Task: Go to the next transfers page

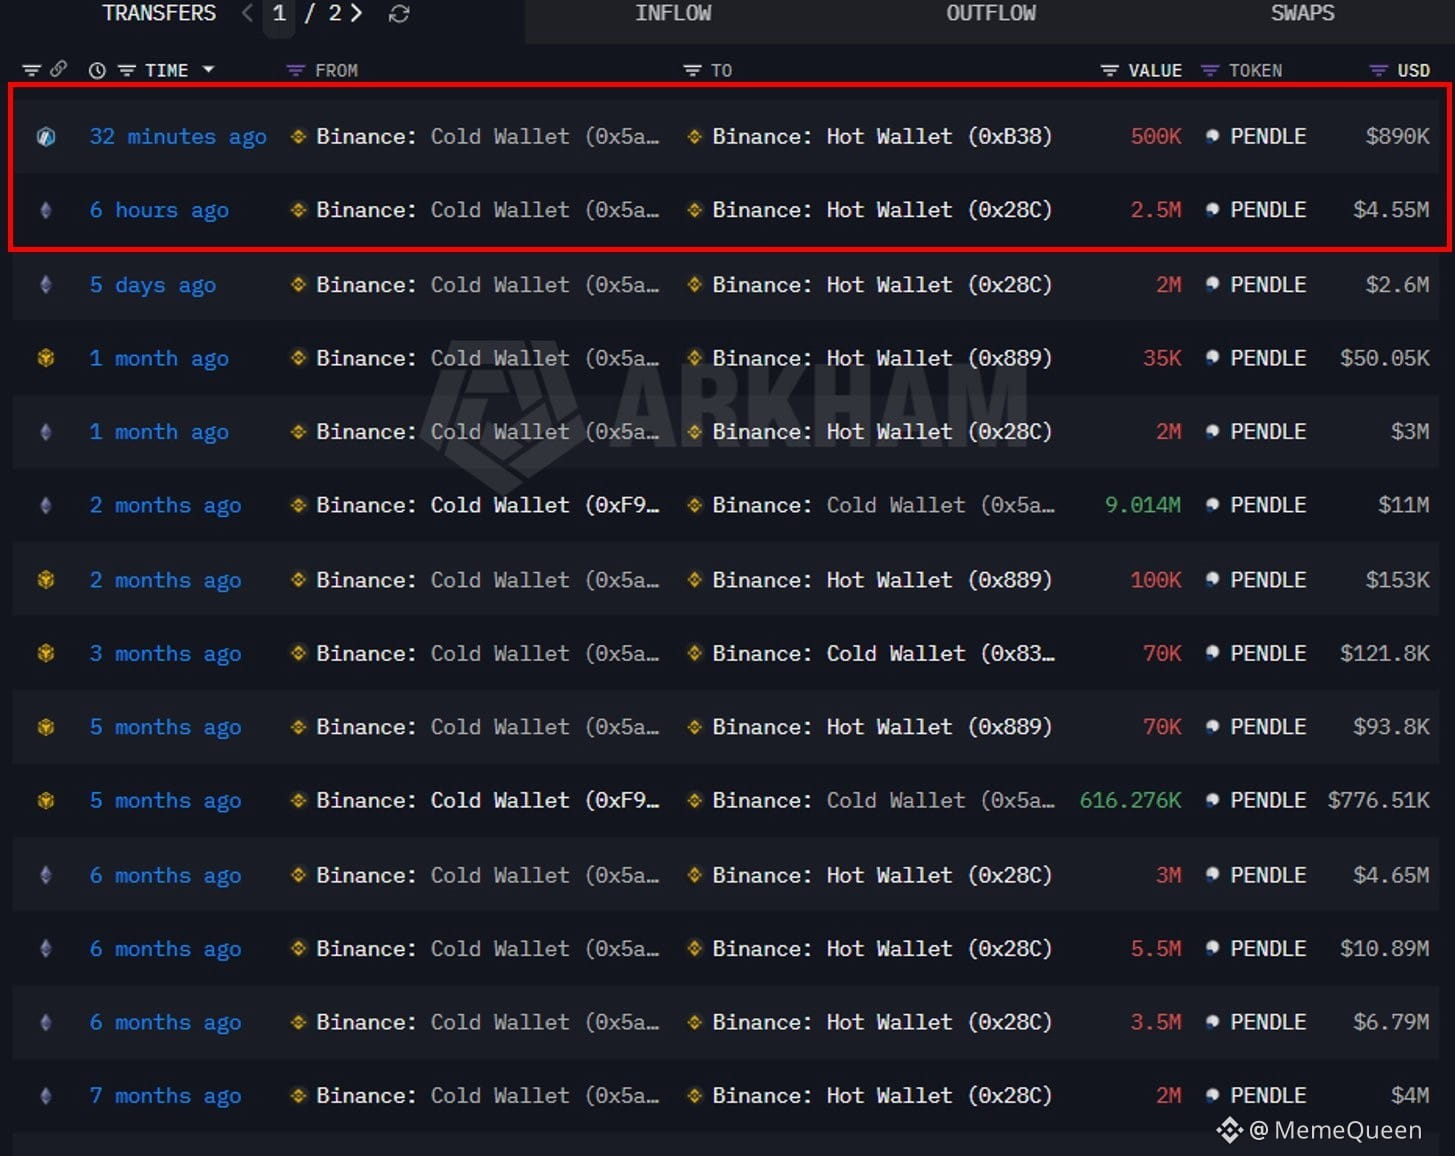Action: [356, 14]
